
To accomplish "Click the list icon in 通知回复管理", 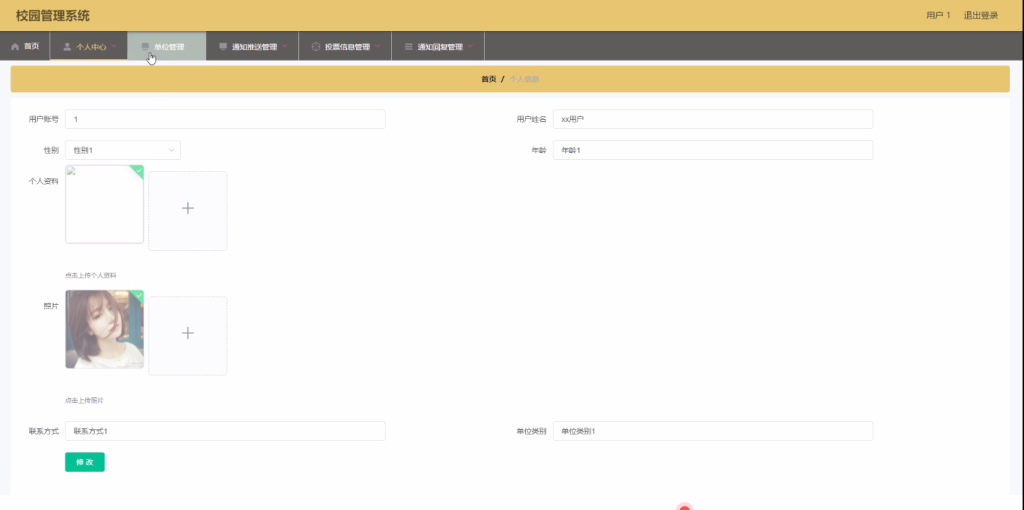I will [x=409, y=47].
